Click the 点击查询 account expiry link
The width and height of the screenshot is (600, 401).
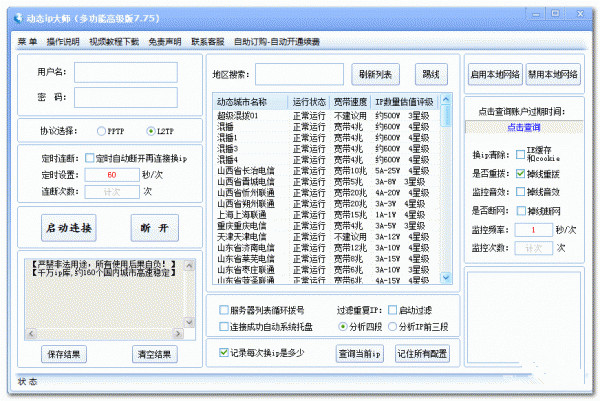(523, 128)
